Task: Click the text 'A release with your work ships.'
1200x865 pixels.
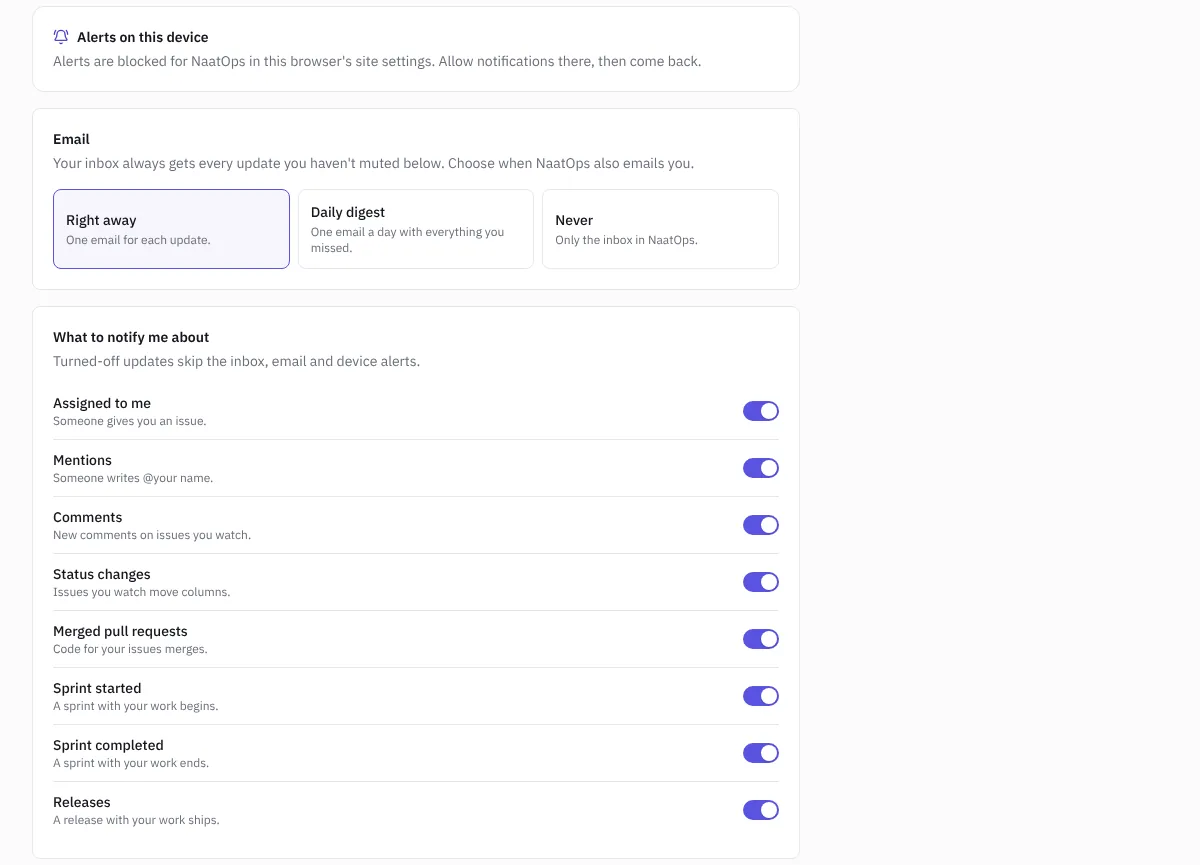Action: [x=136, y=820]
